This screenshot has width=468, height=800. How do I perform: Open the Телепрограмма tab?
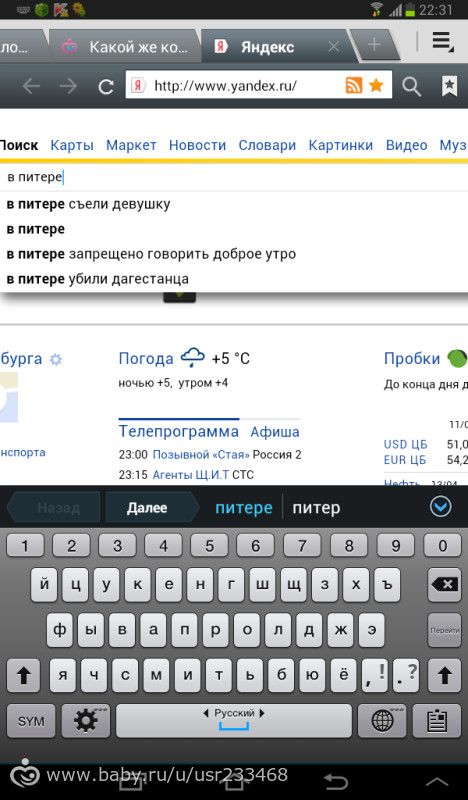[179, 432]
